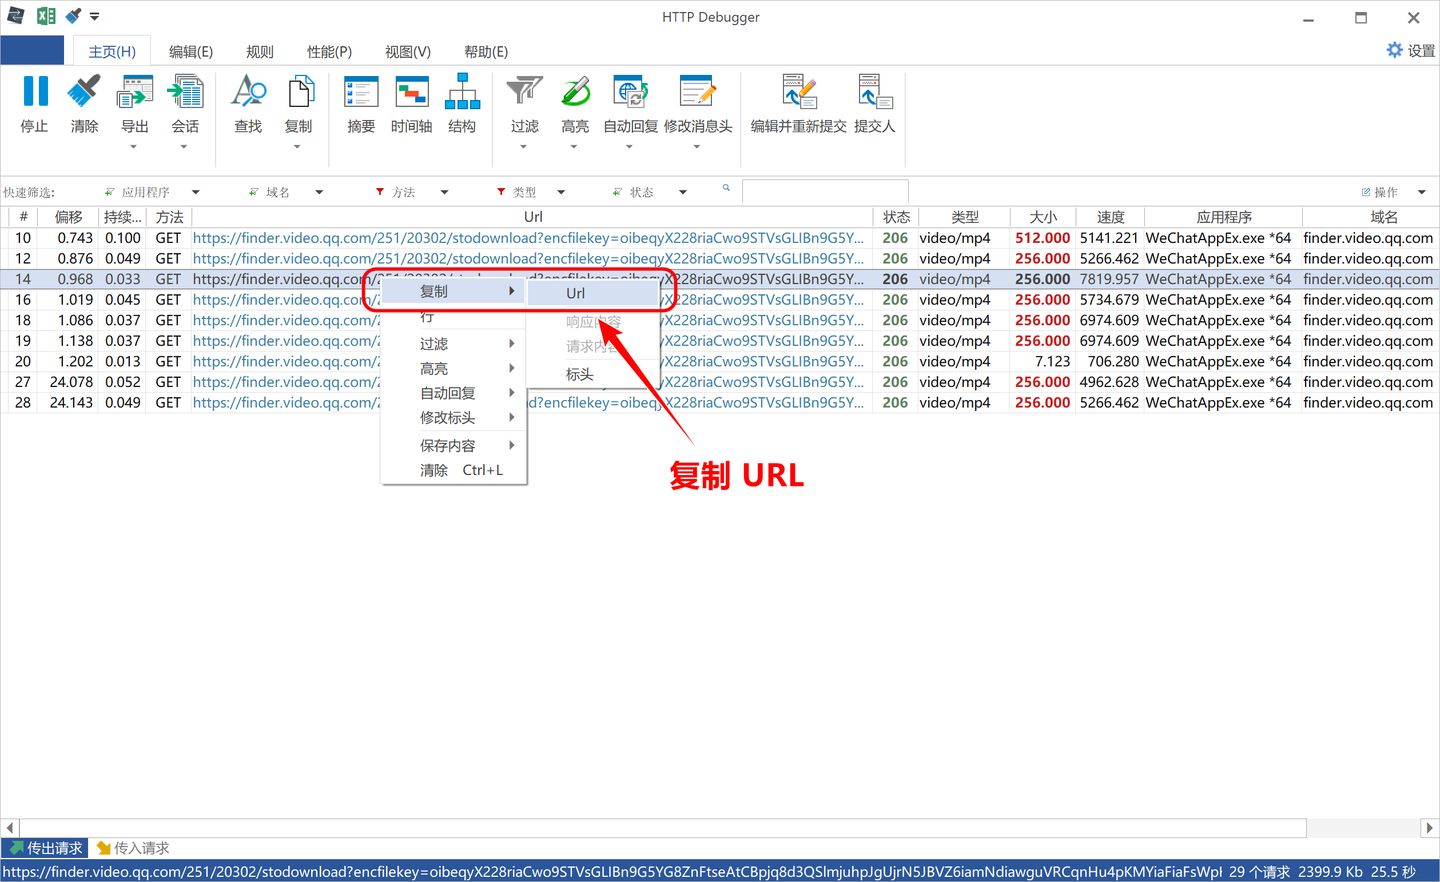Screen dimensions: 1440x882
Task: Sort by Offset (偏移) column header
Action: (68, 217)
